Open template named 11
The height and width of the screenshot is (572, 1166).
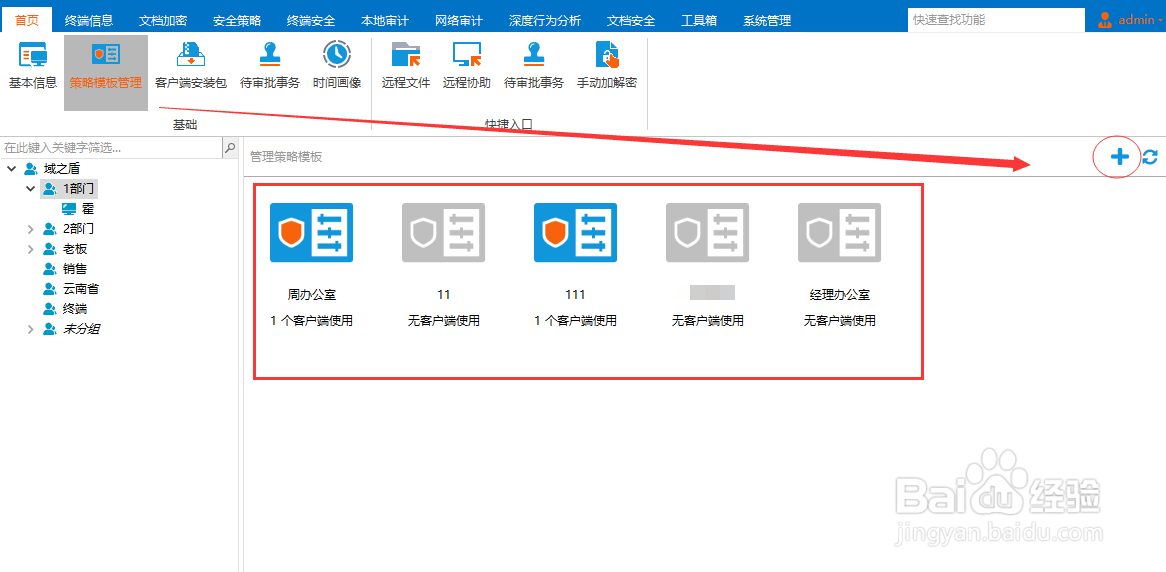click(x=443, y=233)
